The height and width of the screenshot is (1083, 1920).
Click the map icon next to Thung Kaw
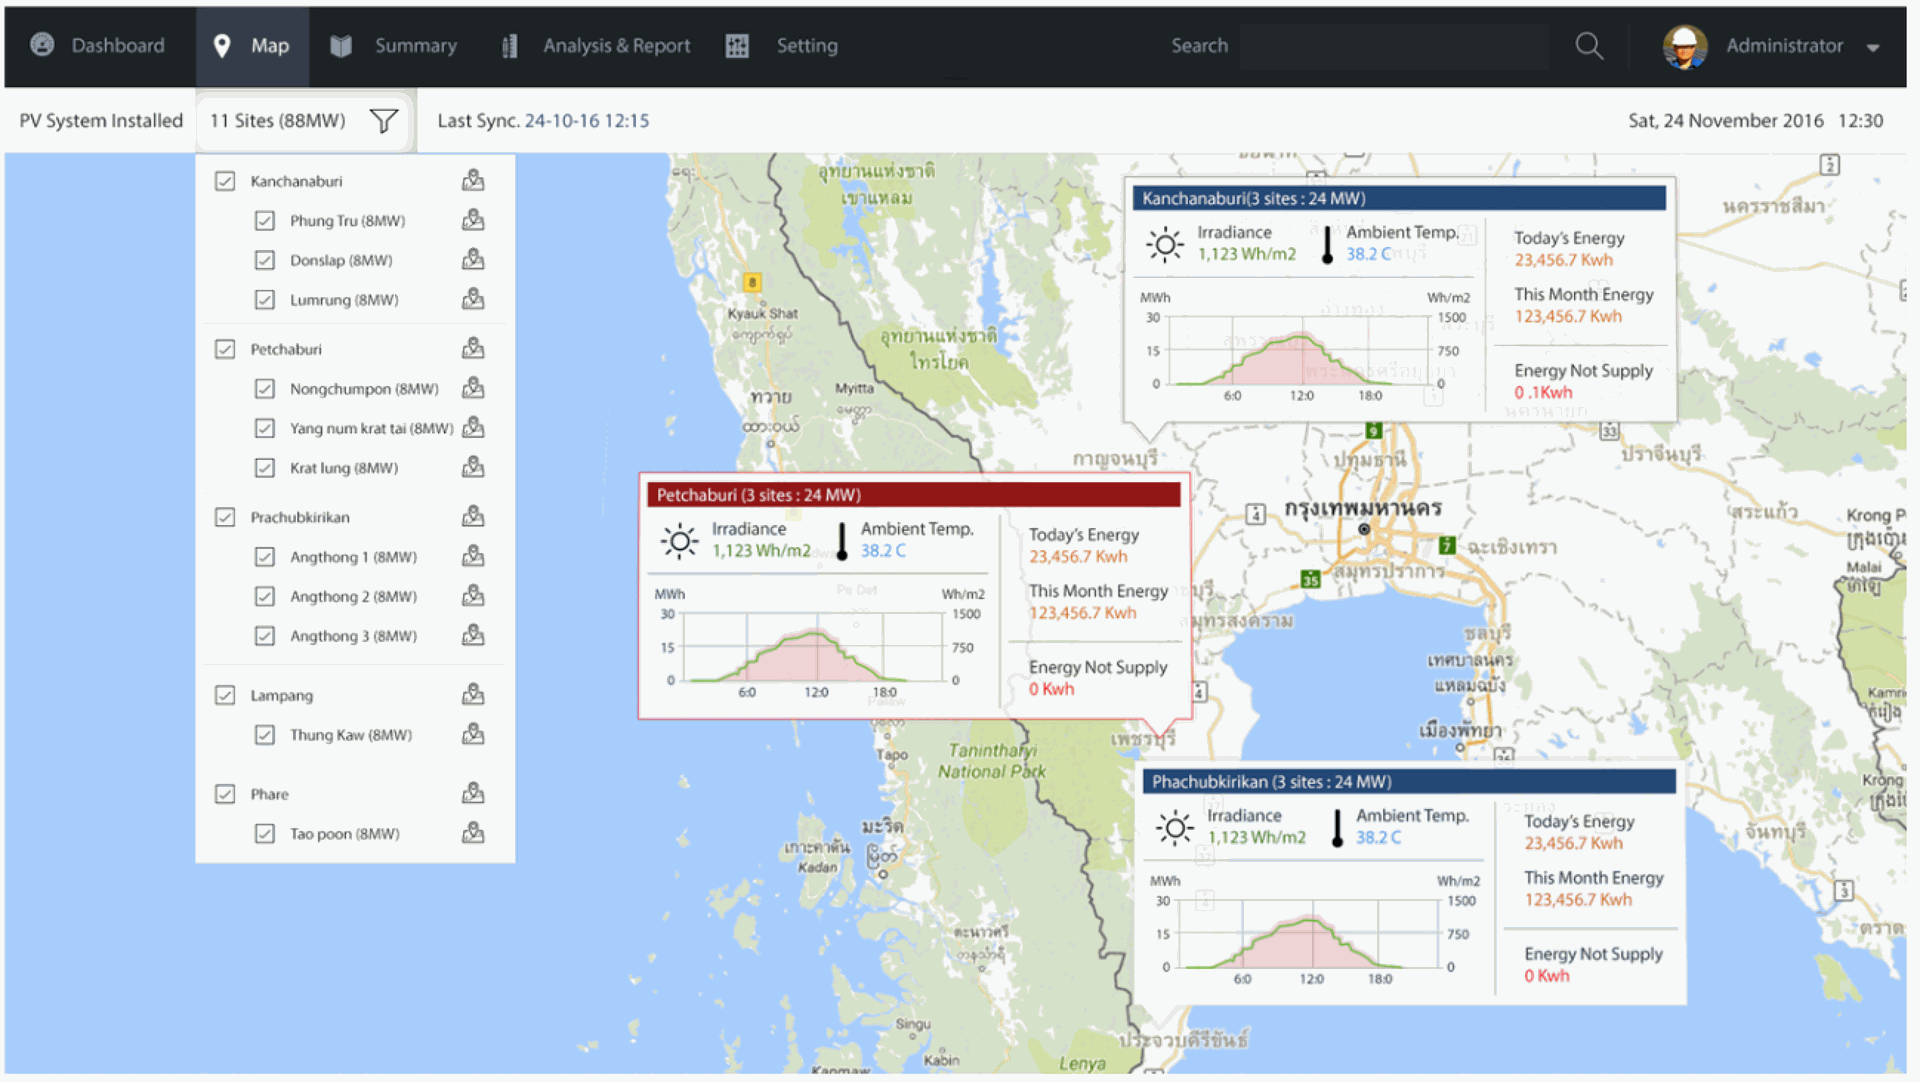click(x=473, y=734)
